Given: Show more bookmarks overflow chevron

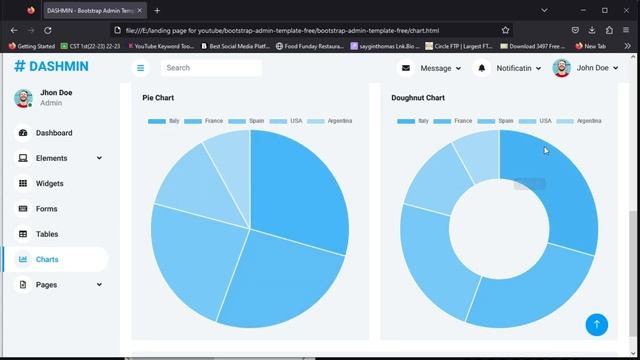Looking at the screenshot, I should 627,46.
